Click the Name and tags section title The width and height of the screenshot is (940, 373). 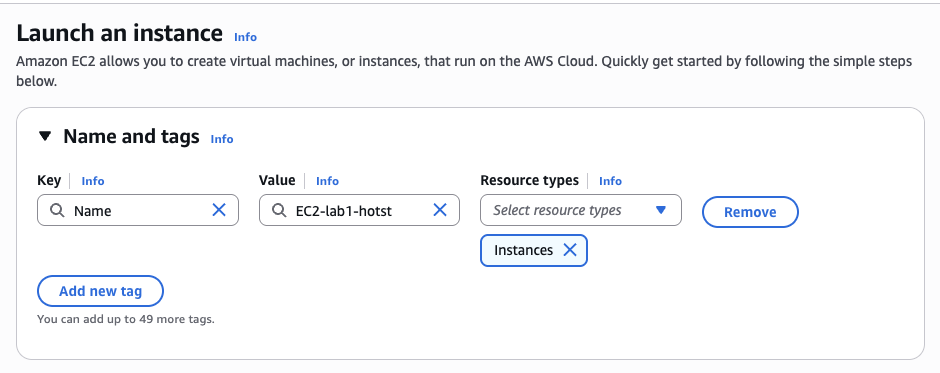click(x=131, y=137)
